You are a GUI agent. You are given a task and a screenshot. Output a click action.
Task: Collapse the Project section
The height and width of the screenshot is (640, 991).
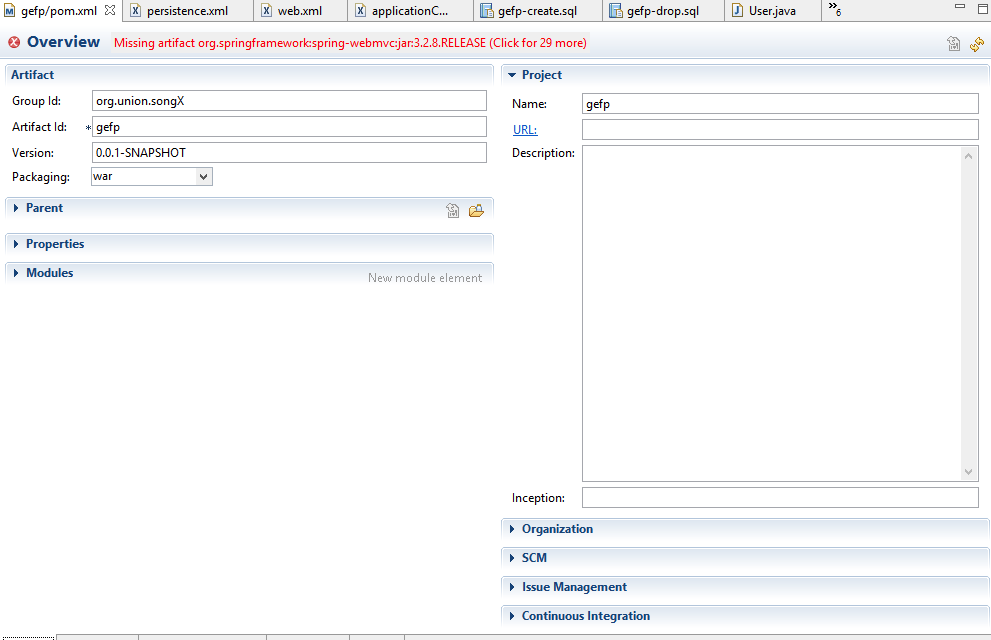(512, 76)
